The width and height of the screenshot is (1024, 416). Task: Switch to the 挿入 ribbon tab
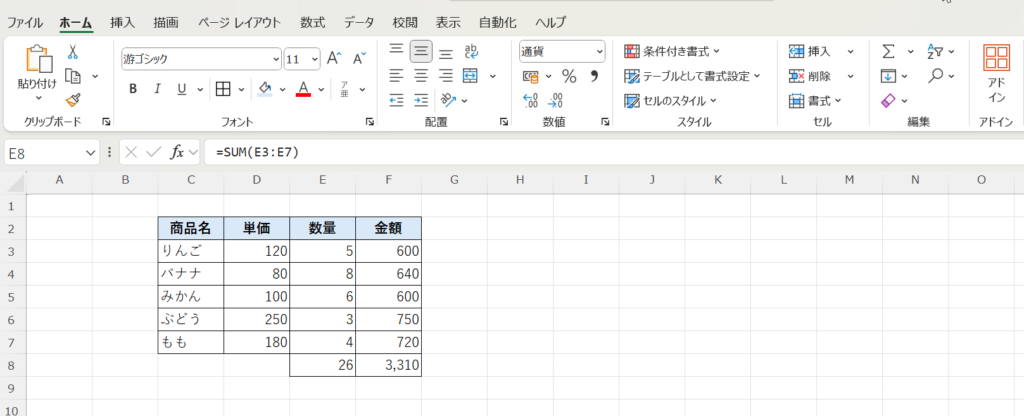[x=122, y=22]
